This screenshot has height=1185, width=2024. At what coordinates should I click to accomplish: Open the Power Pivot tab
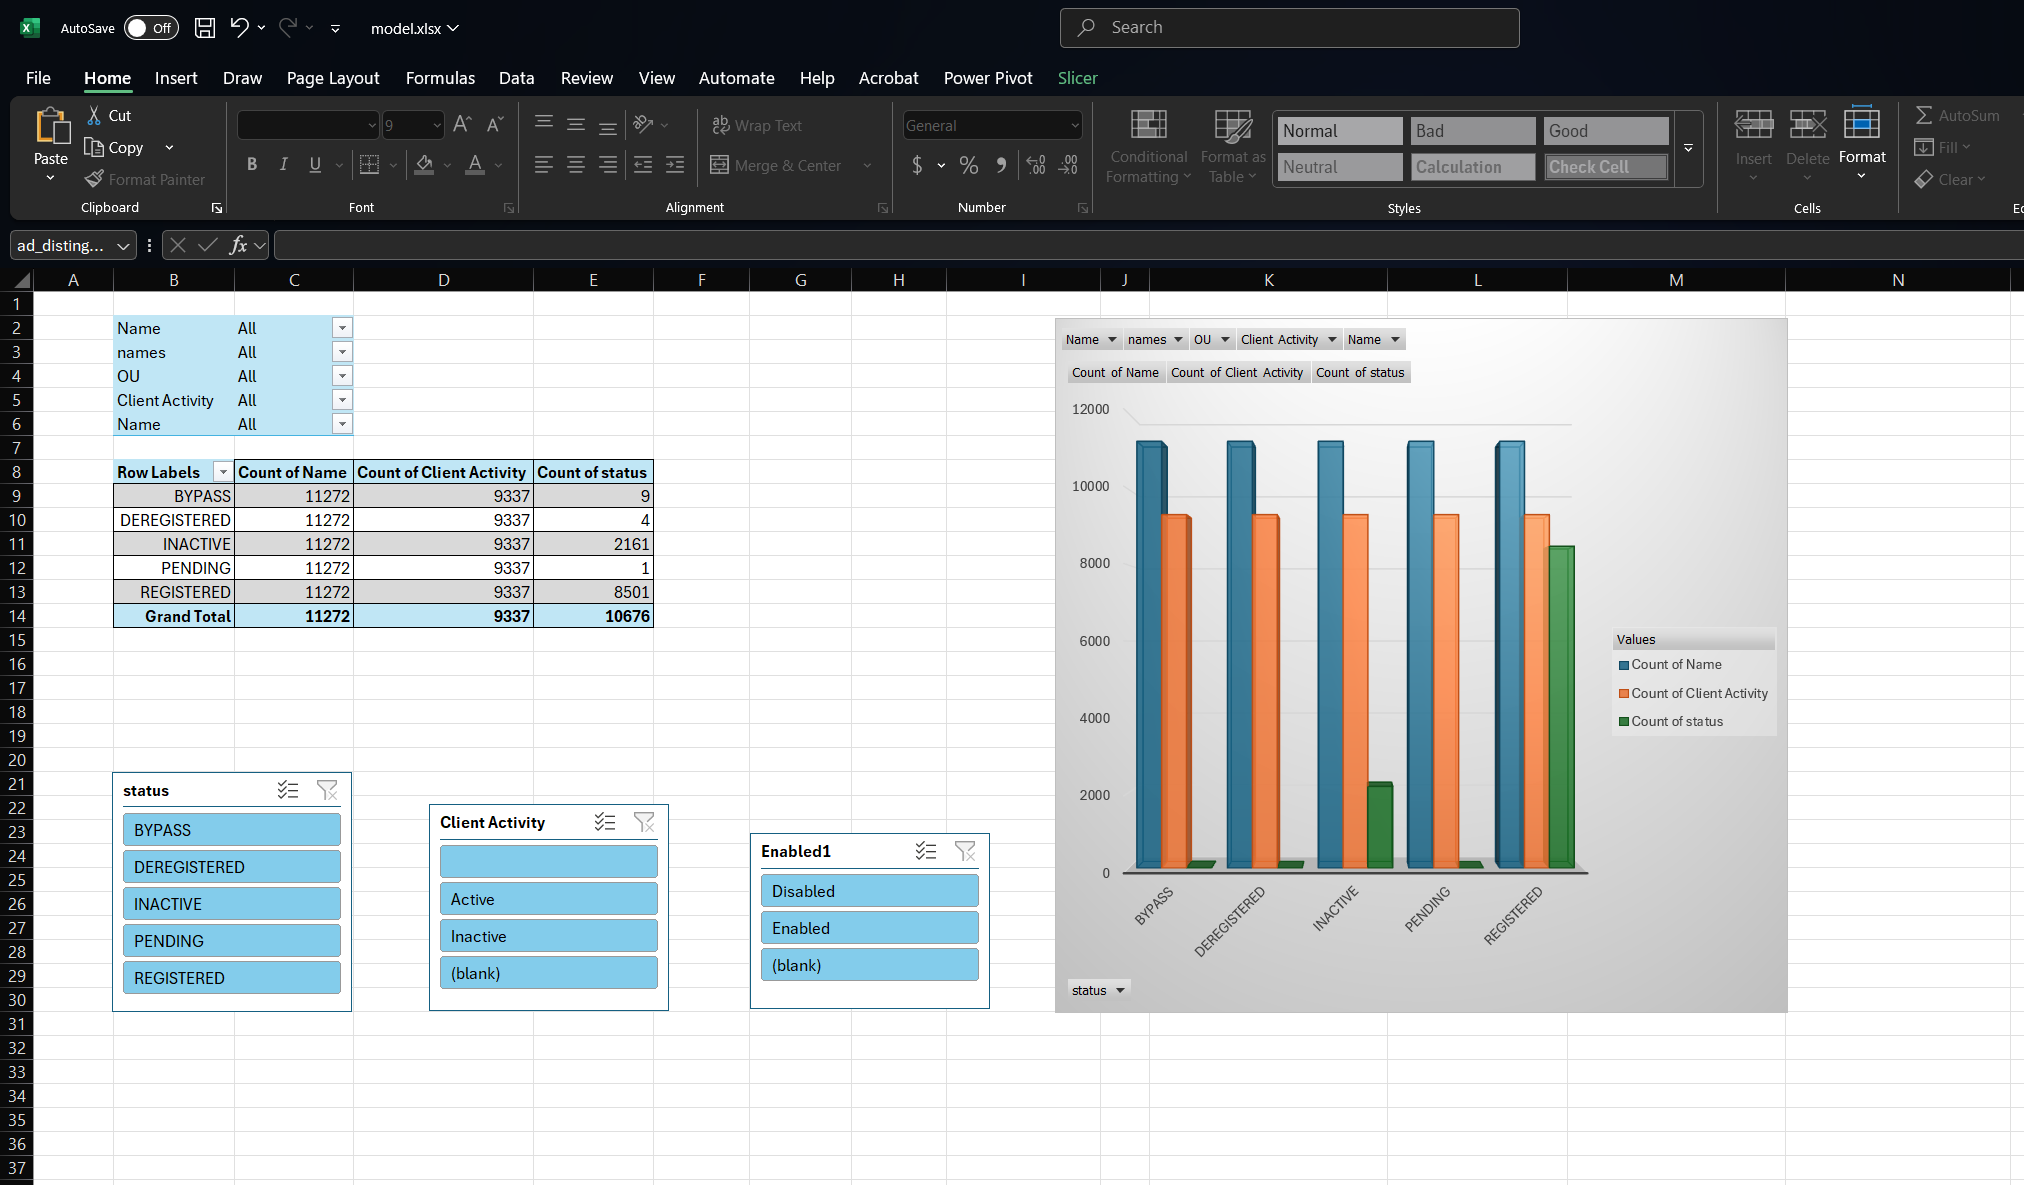pos(987,78)
